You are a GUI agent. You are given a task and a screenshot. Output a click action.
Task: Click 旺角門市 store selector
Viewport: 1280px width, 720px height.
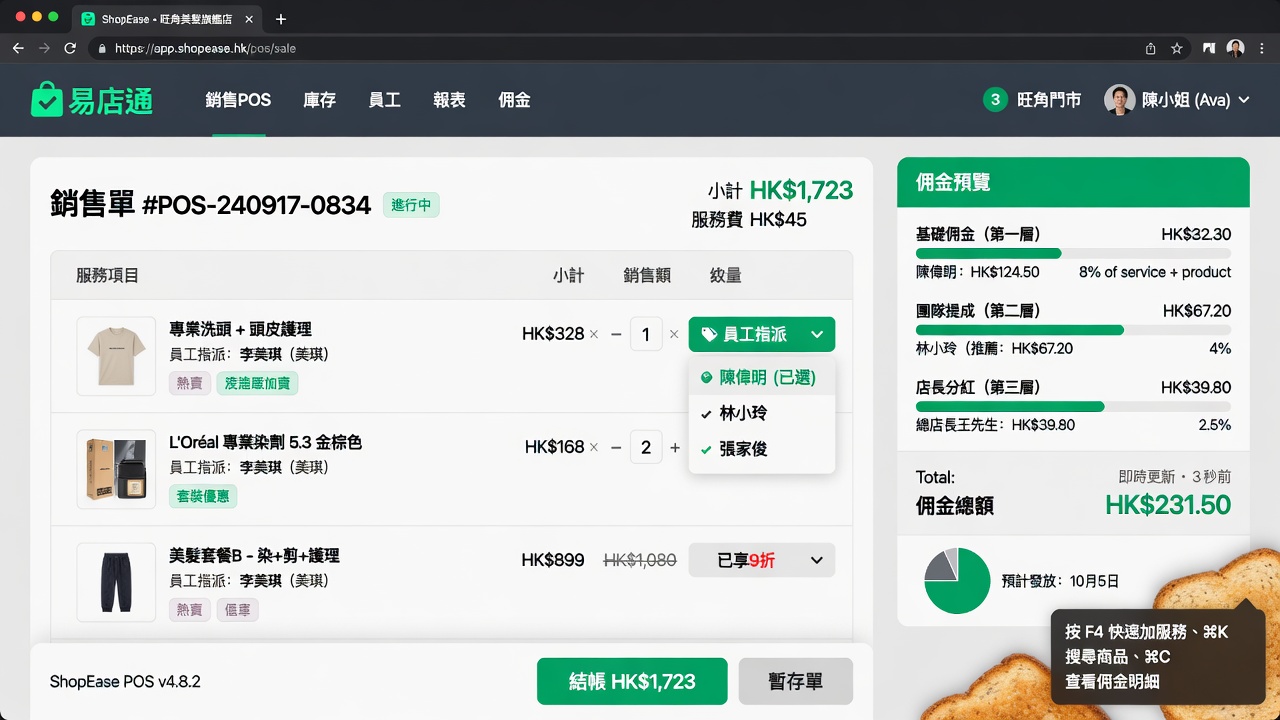(x=1049, y=100)
